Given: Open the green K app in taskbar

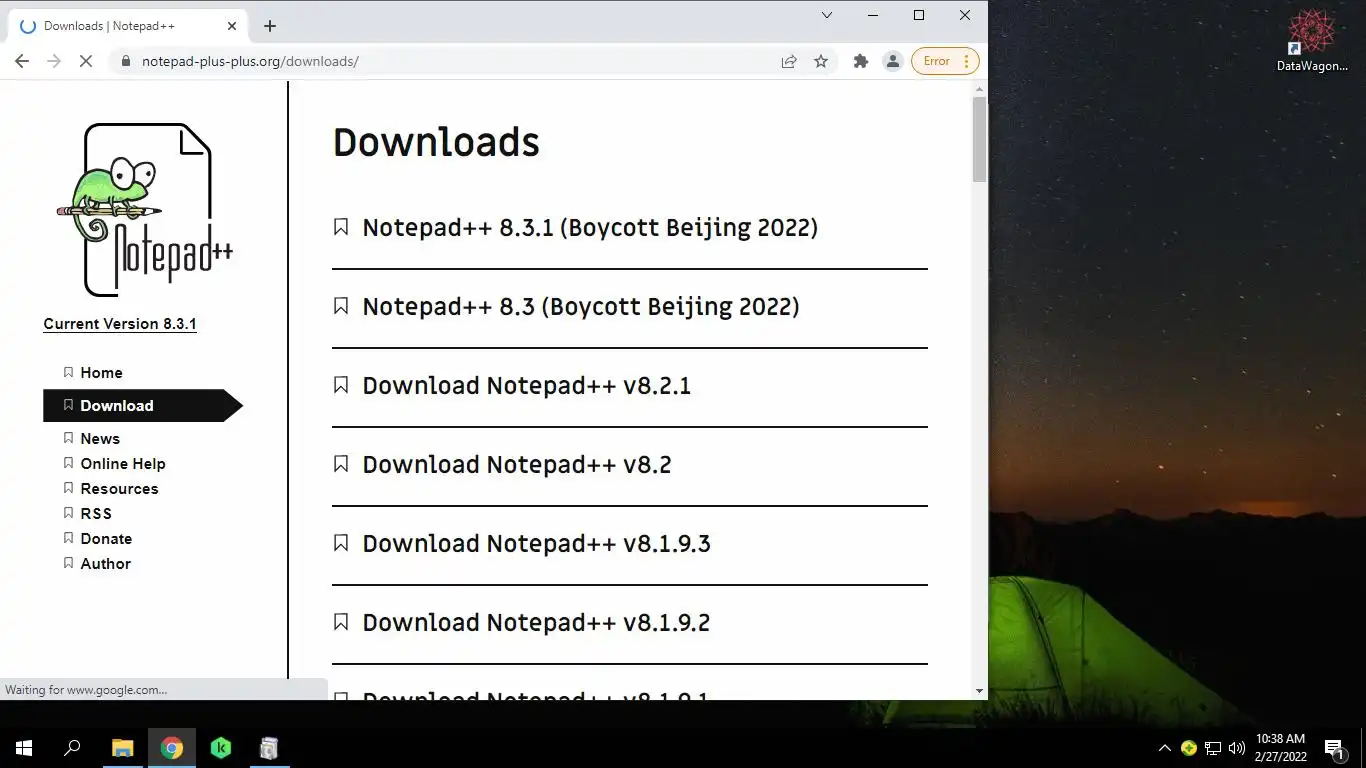Looking at the screenshot, I should (x=221, y=748).
